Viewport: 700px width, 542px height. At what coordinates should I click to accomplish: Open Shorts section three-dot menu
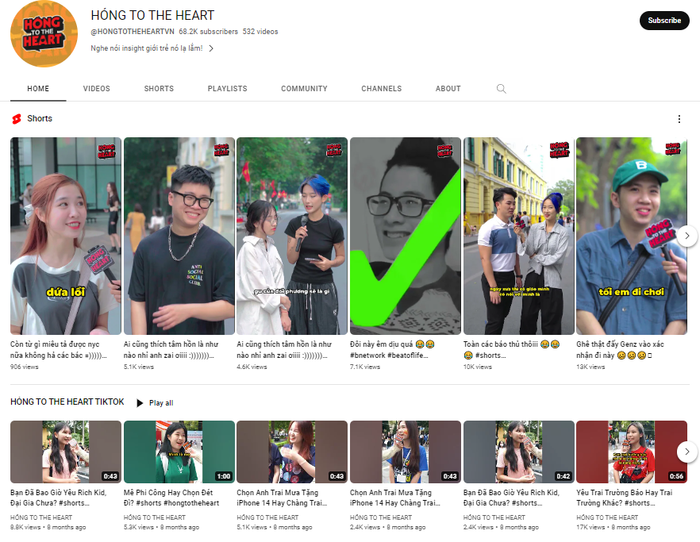[679, 119]
